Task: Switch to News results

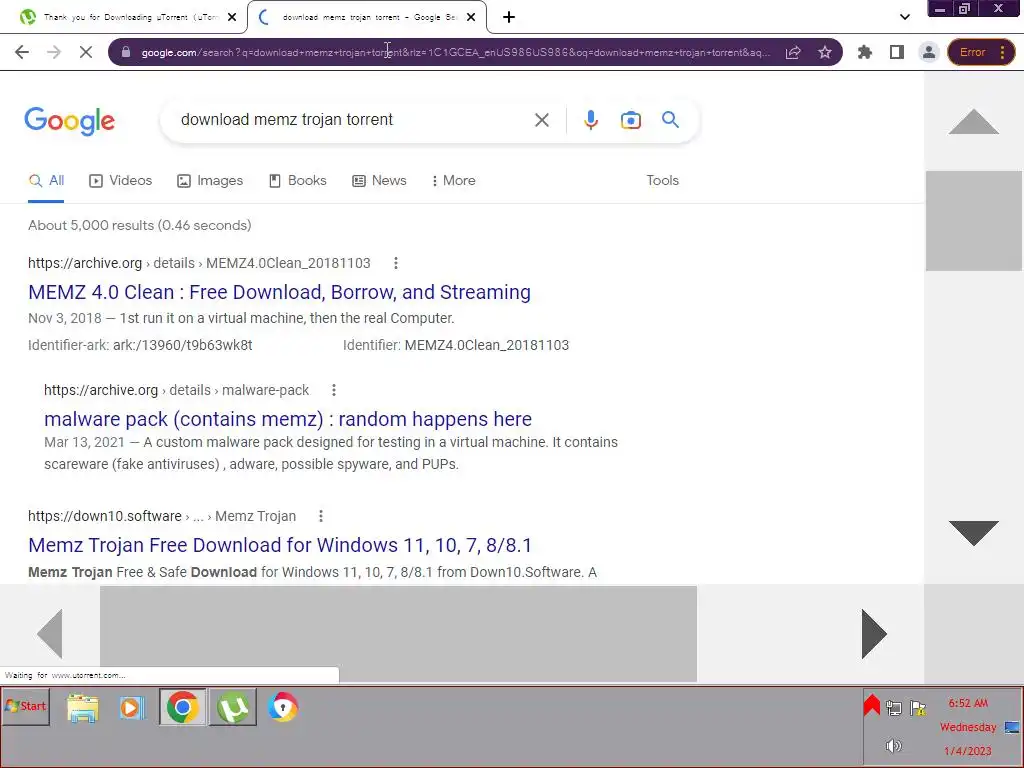Action: click(x=379, y=180)
